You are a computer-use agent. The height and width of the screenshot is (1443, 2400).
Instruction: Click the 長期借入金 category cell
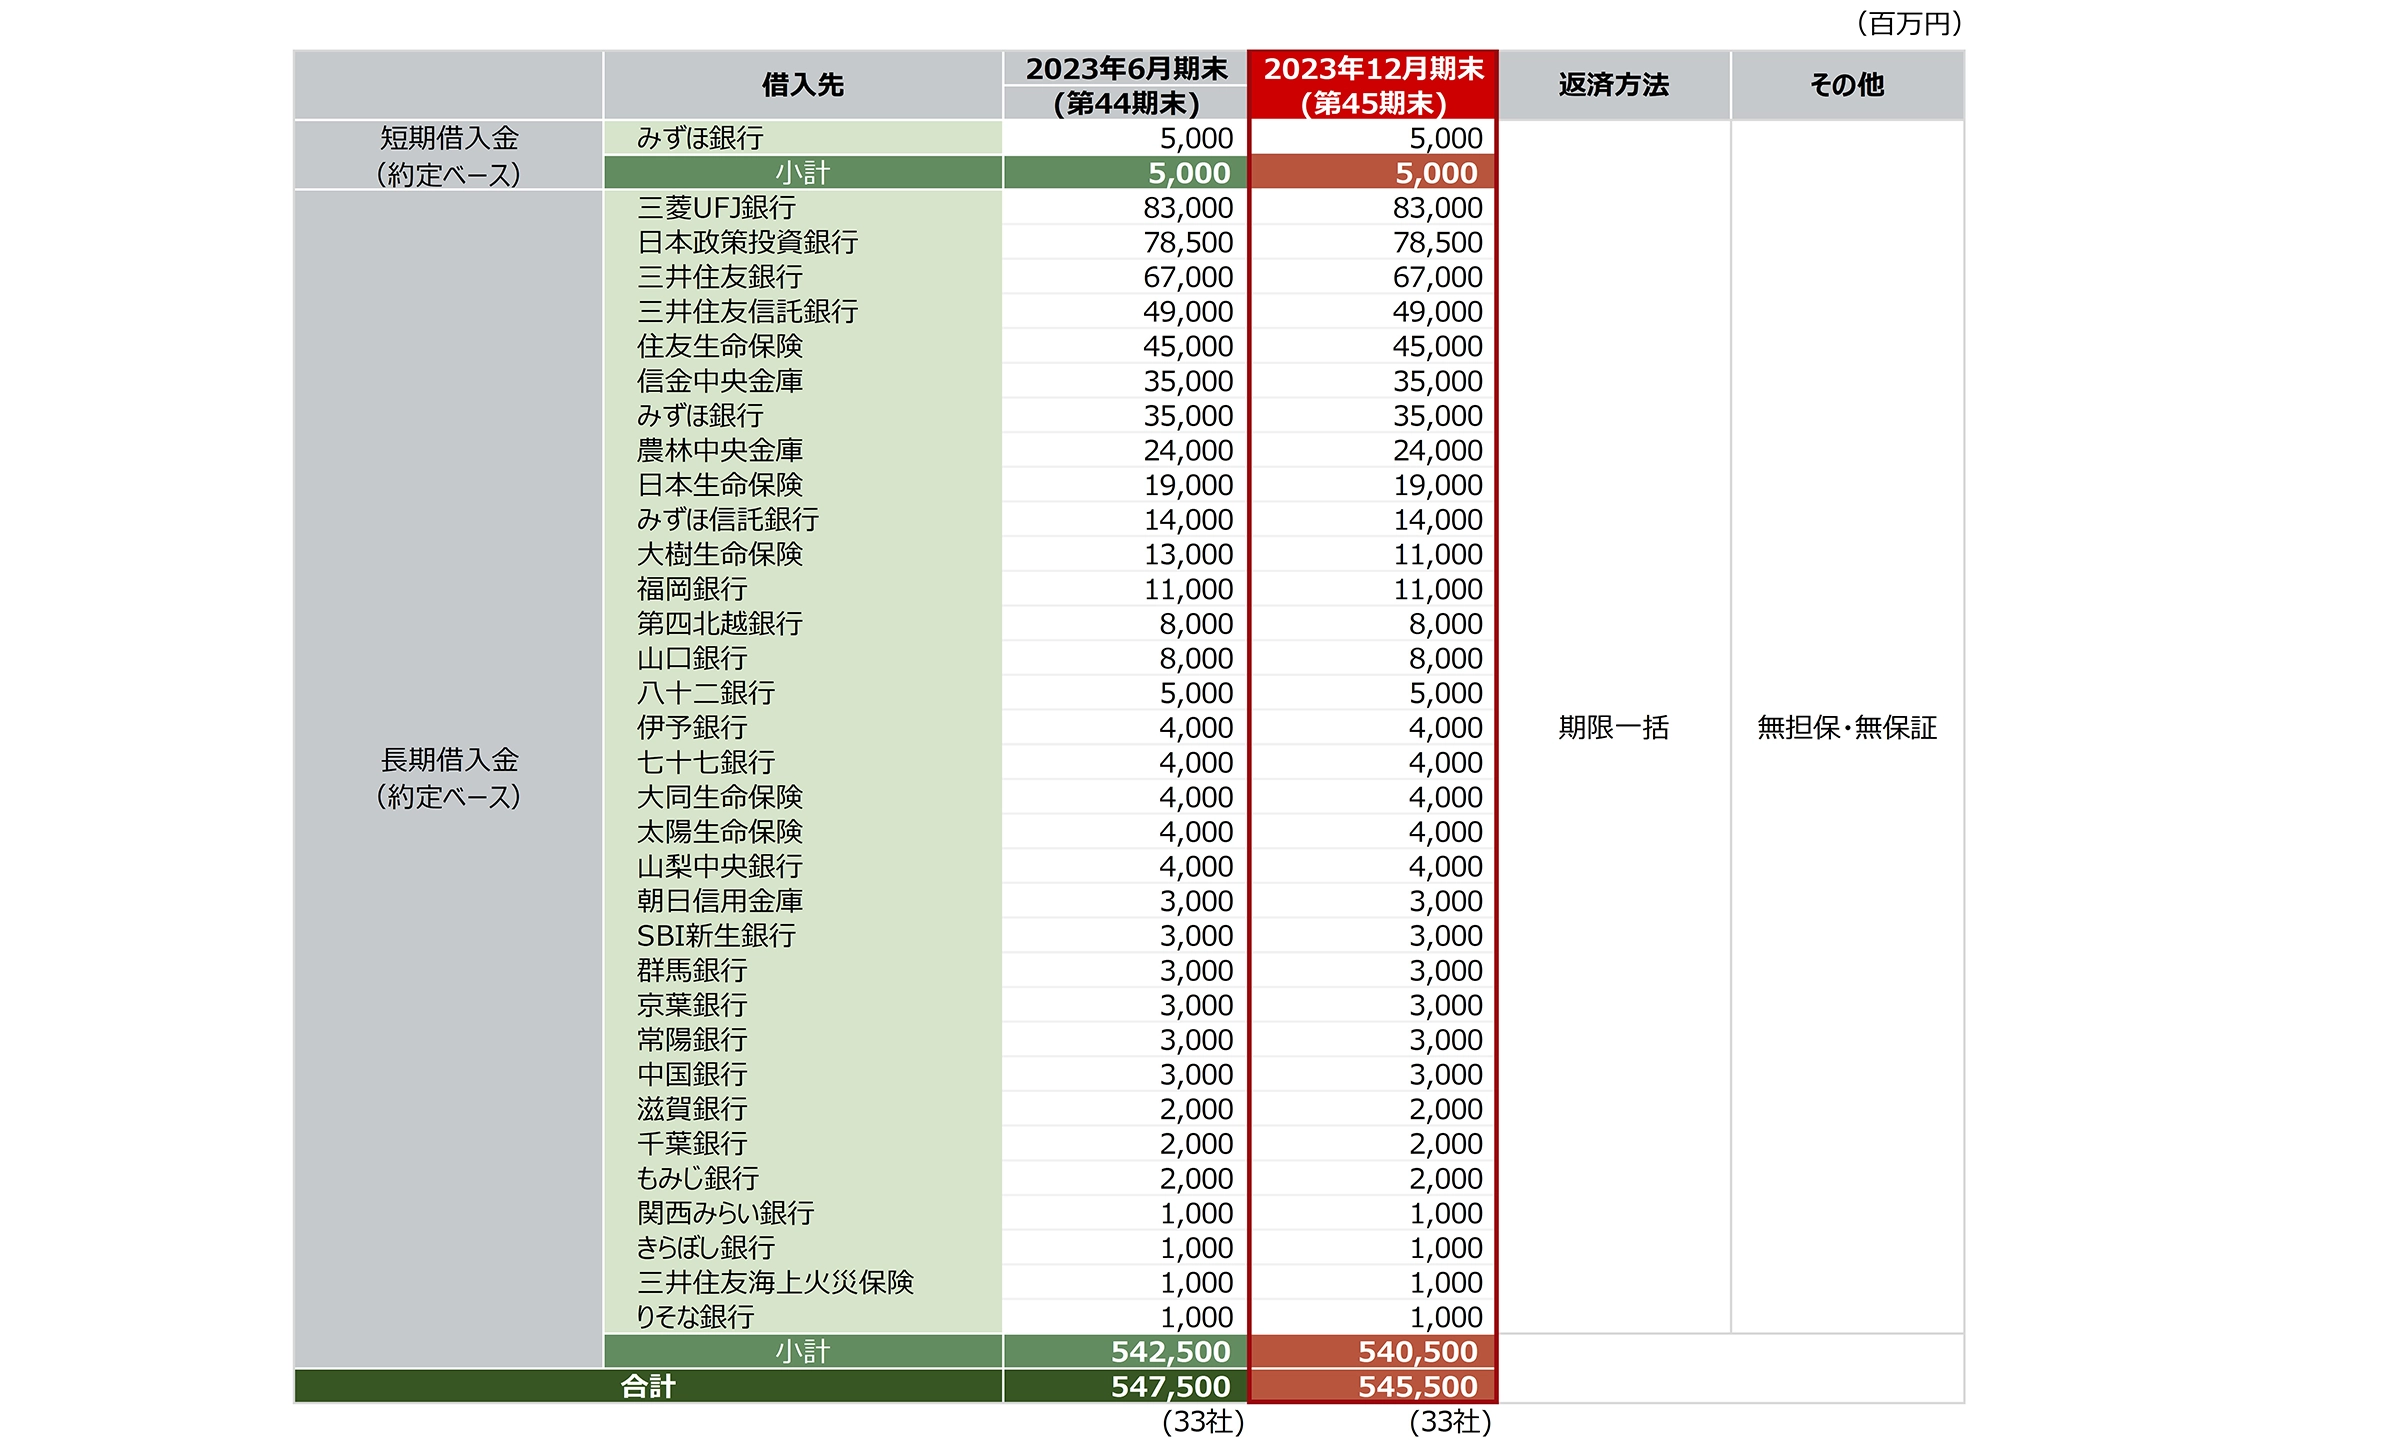449,778
